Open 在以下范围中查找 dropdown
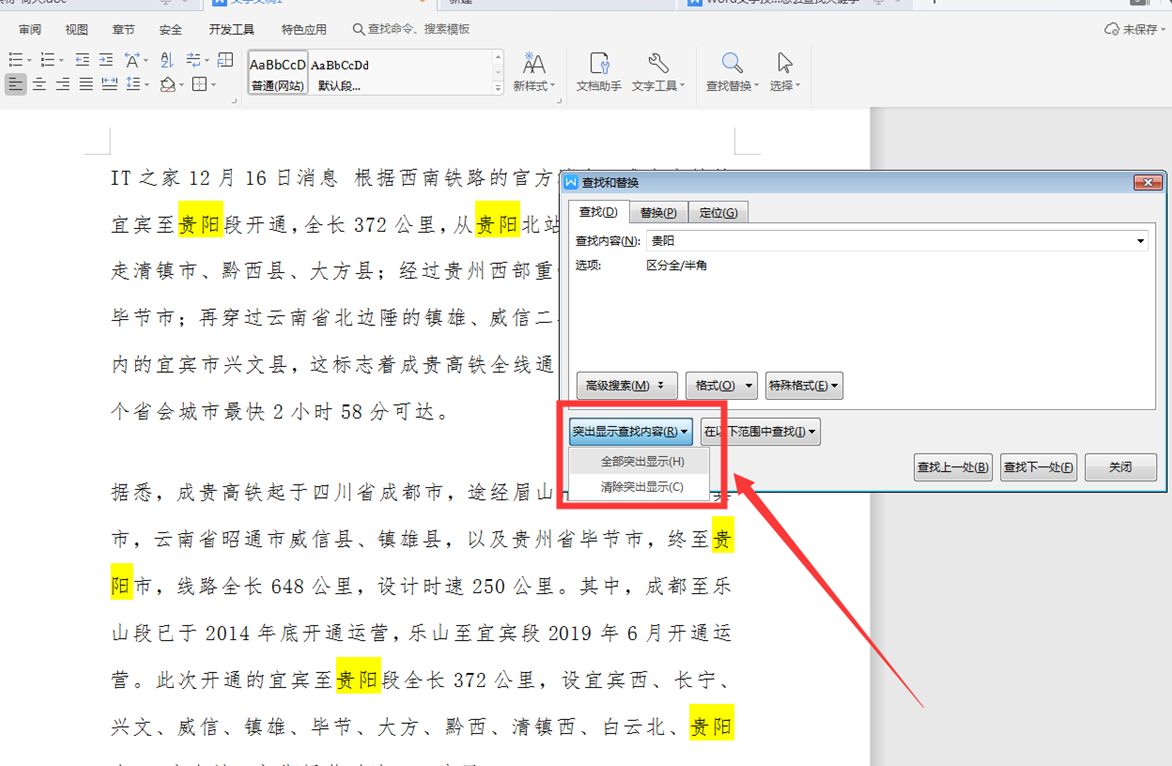 pos(760,431)
